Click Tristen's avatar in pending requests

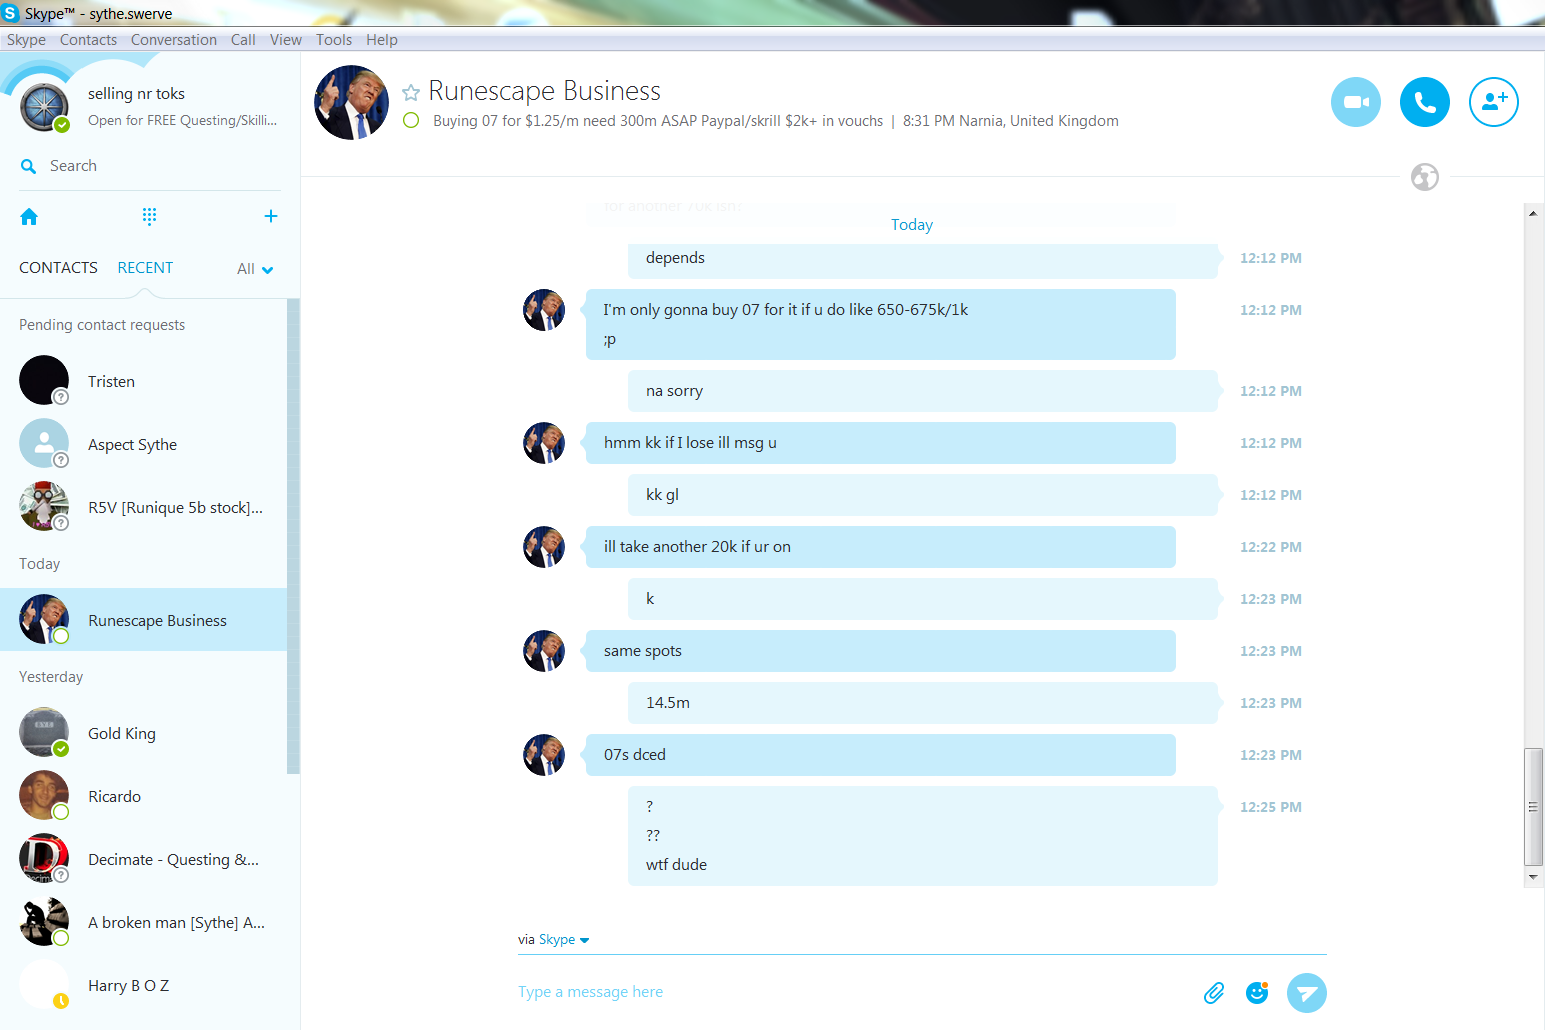(x=44, y=380)
